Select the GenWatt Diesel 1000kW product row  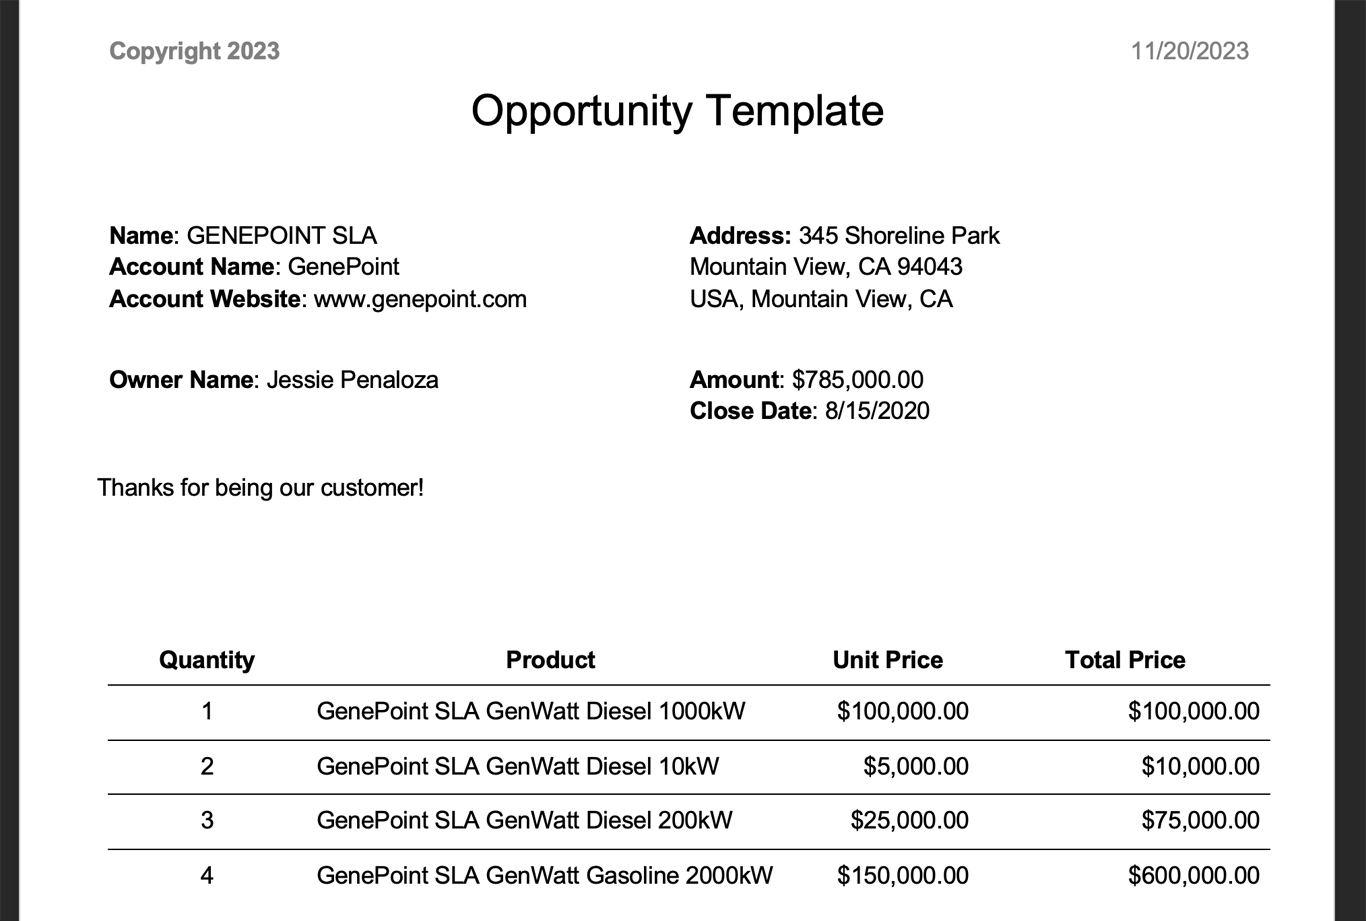(x=530, y=712)
